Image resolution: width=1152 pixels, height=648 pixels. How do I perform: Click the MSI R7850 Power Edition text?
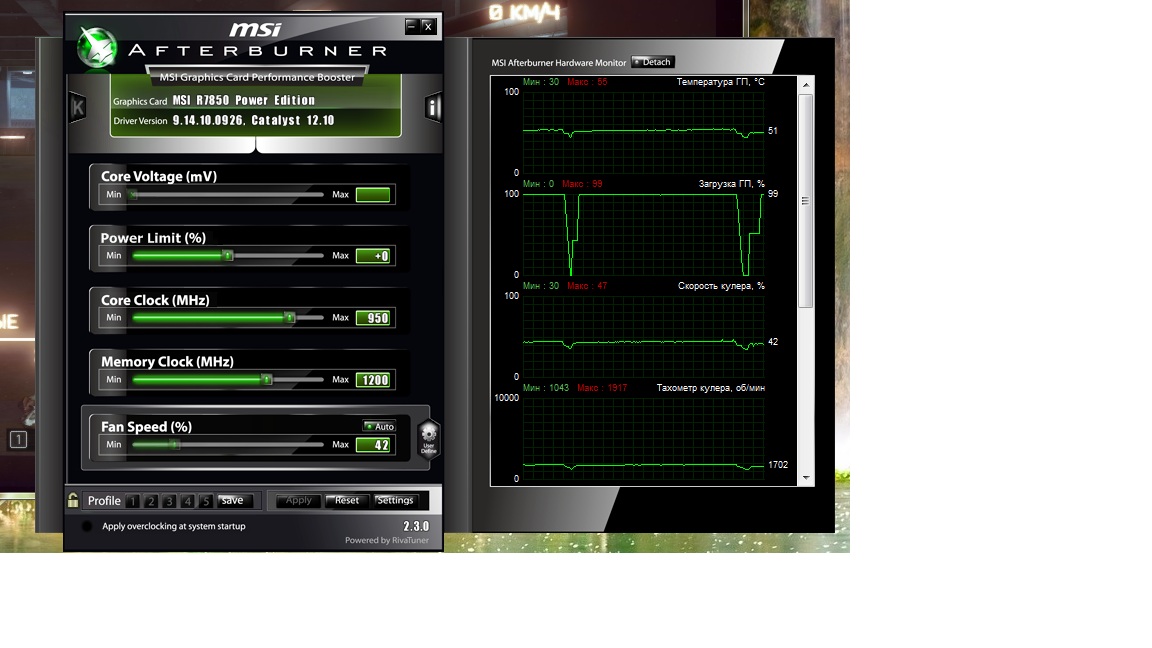(243, 100)
